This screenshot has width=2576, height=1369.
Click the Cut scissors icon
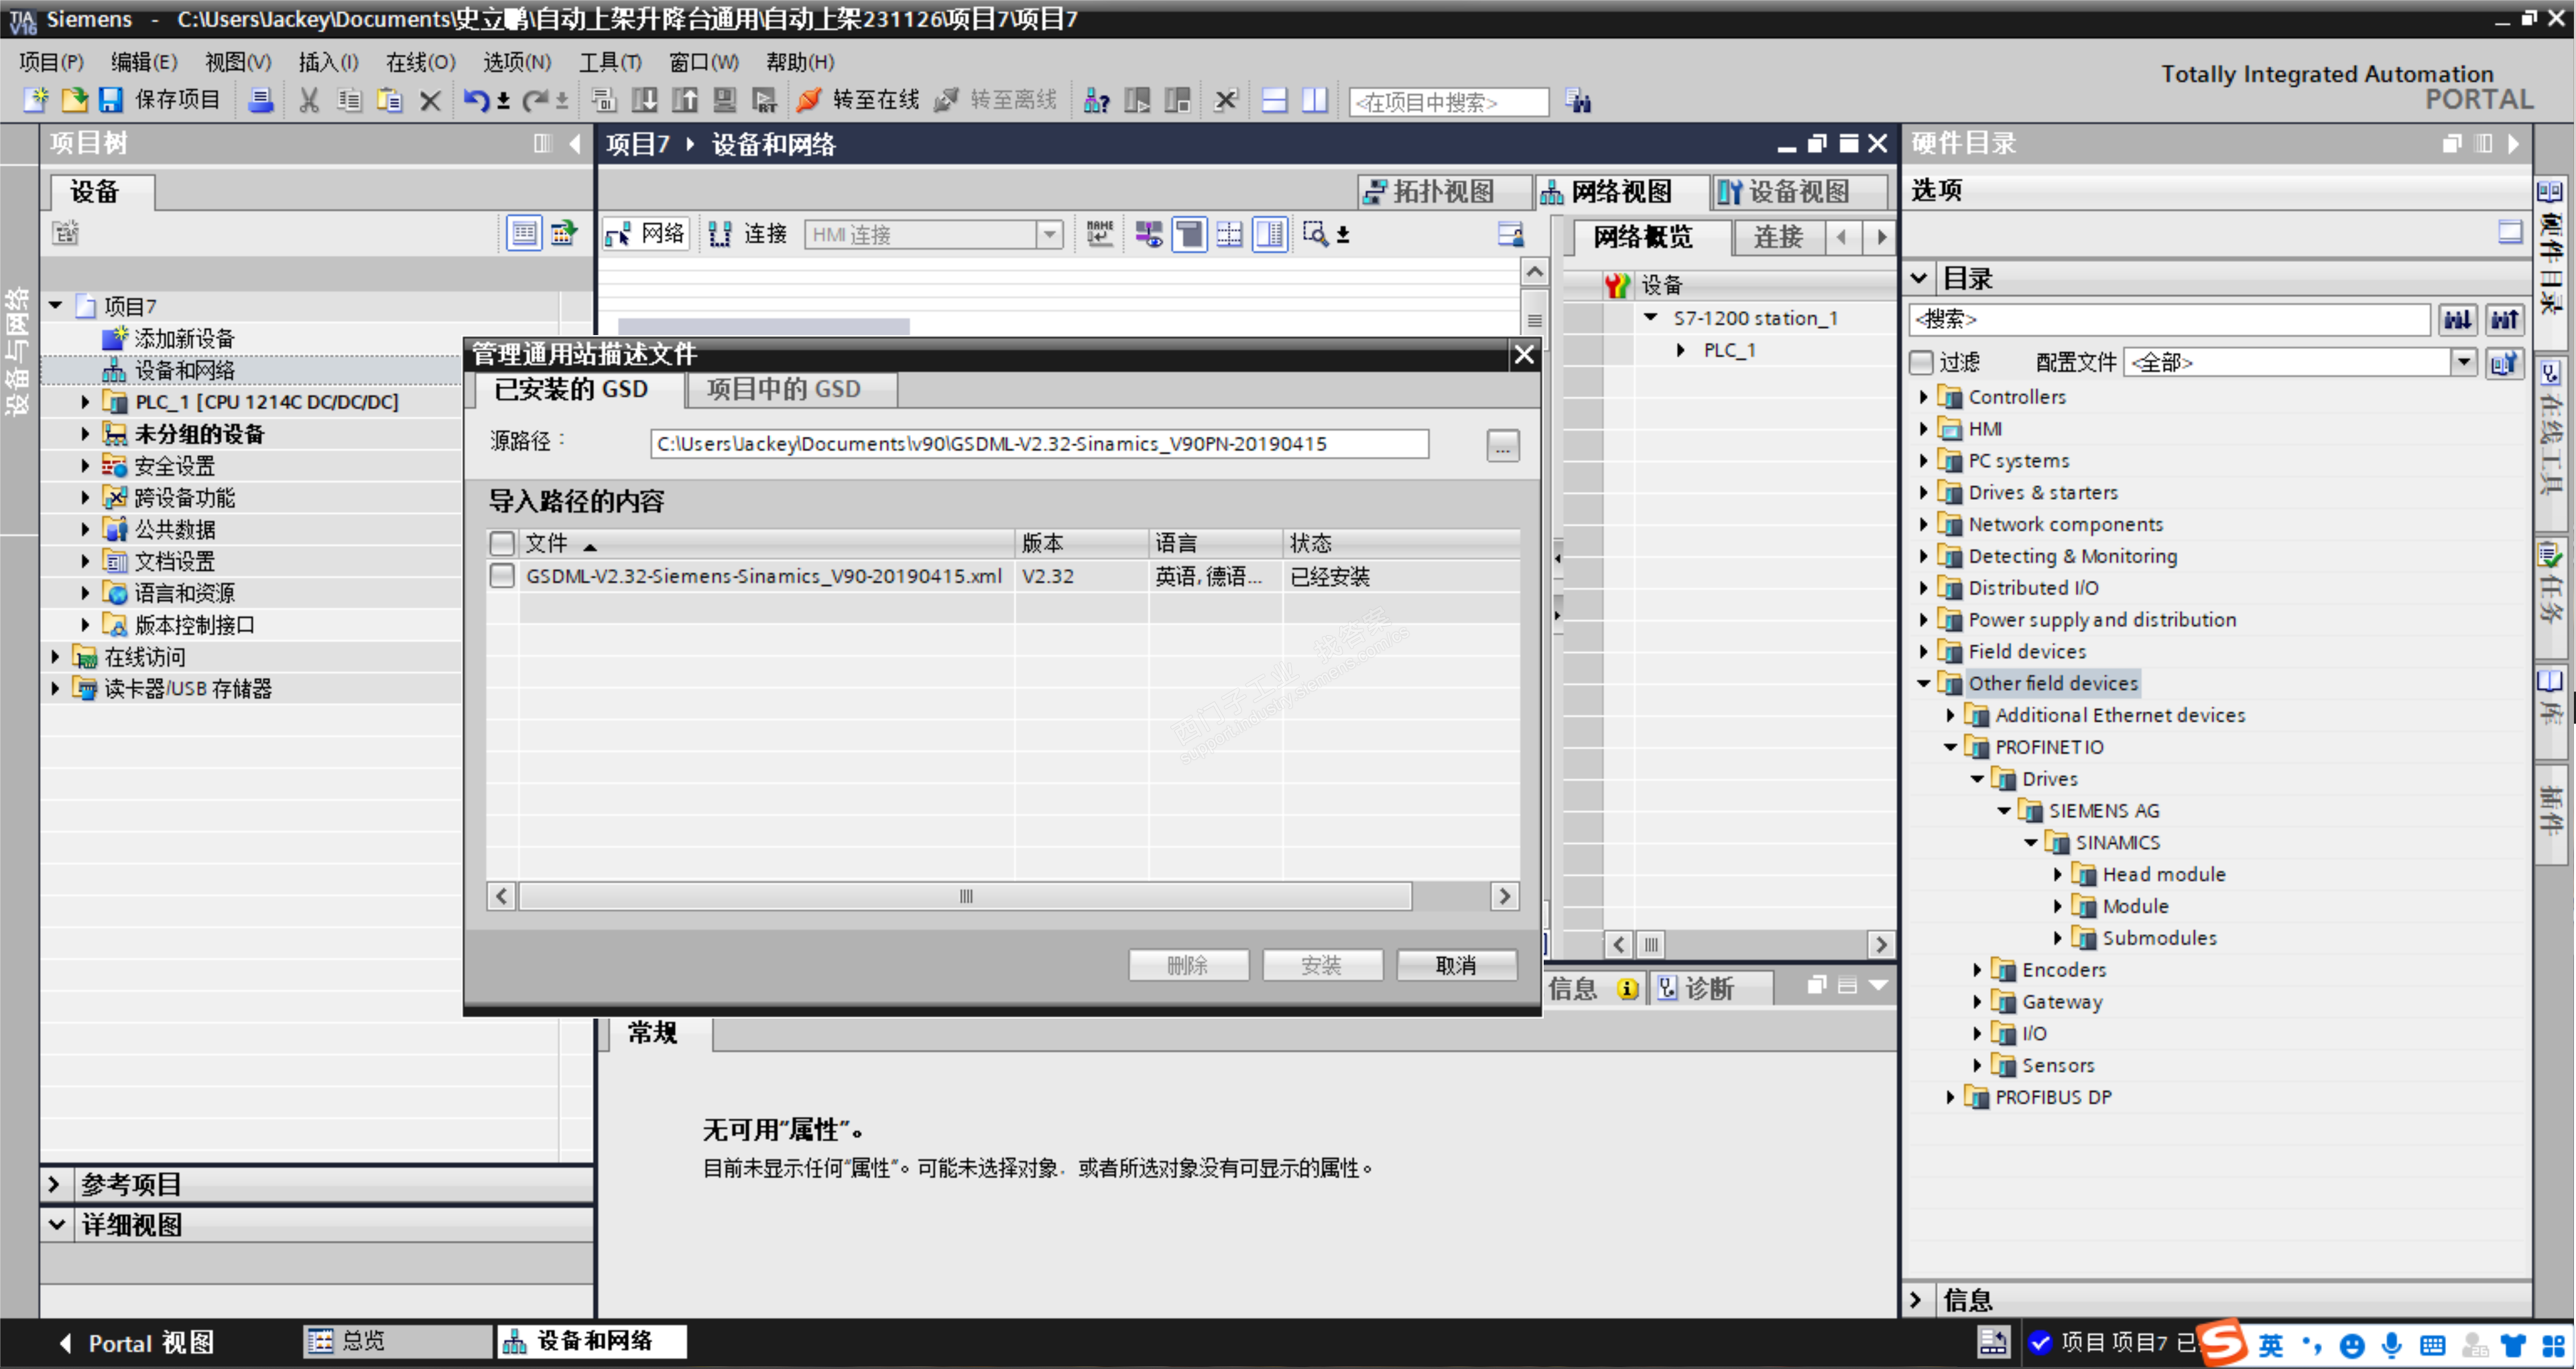(309, 100)
